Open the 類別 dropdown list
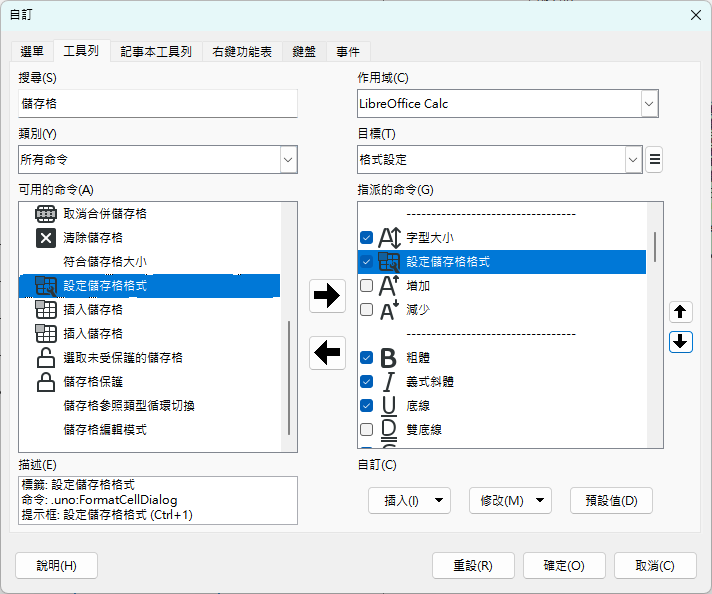Screen dimensions: 712x594 pos(288,159)
